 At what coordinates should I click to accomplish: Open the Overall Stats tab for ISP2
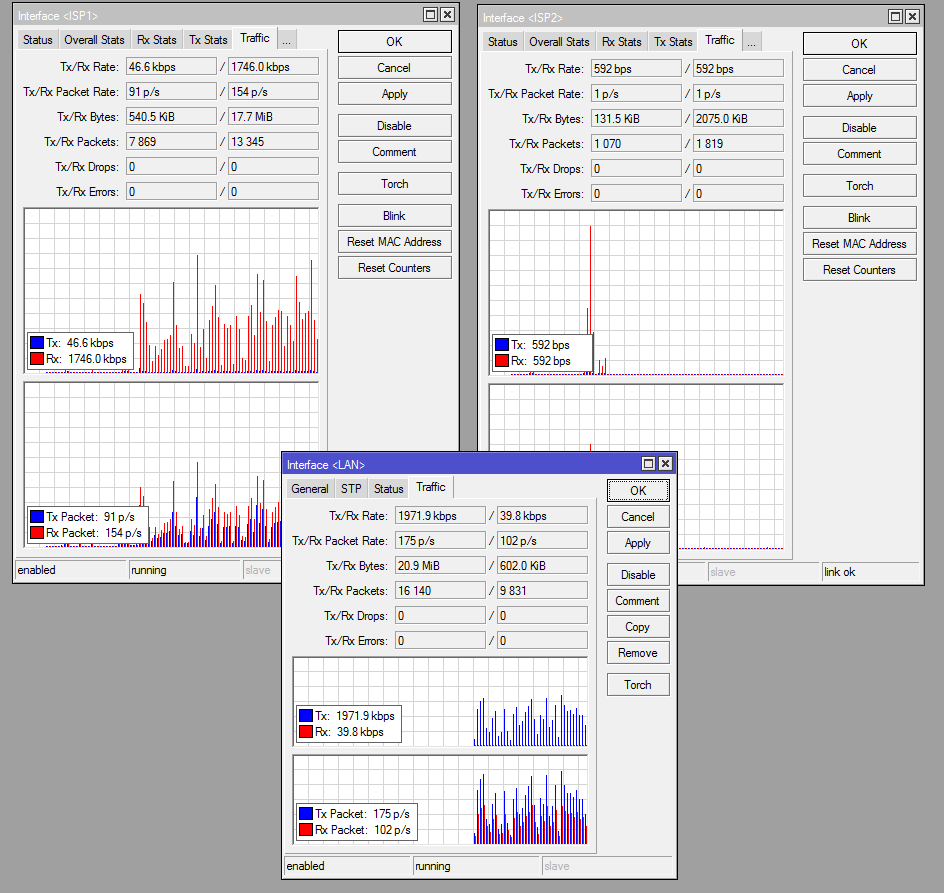coord(558,41)
